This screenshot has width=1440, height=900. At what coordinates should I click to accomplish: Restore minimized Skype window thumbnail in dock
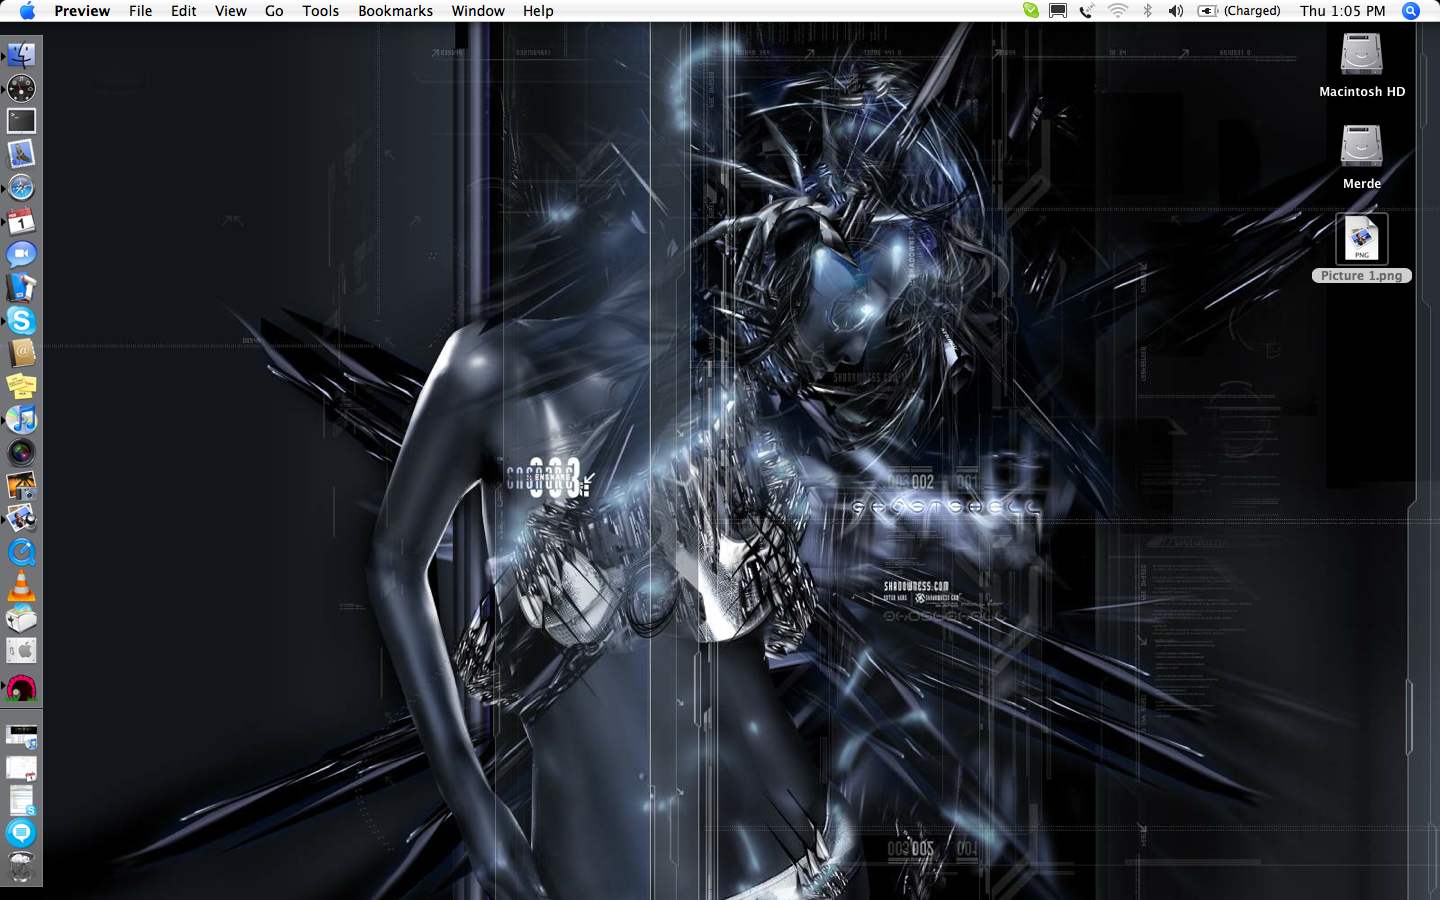(21, 801)
